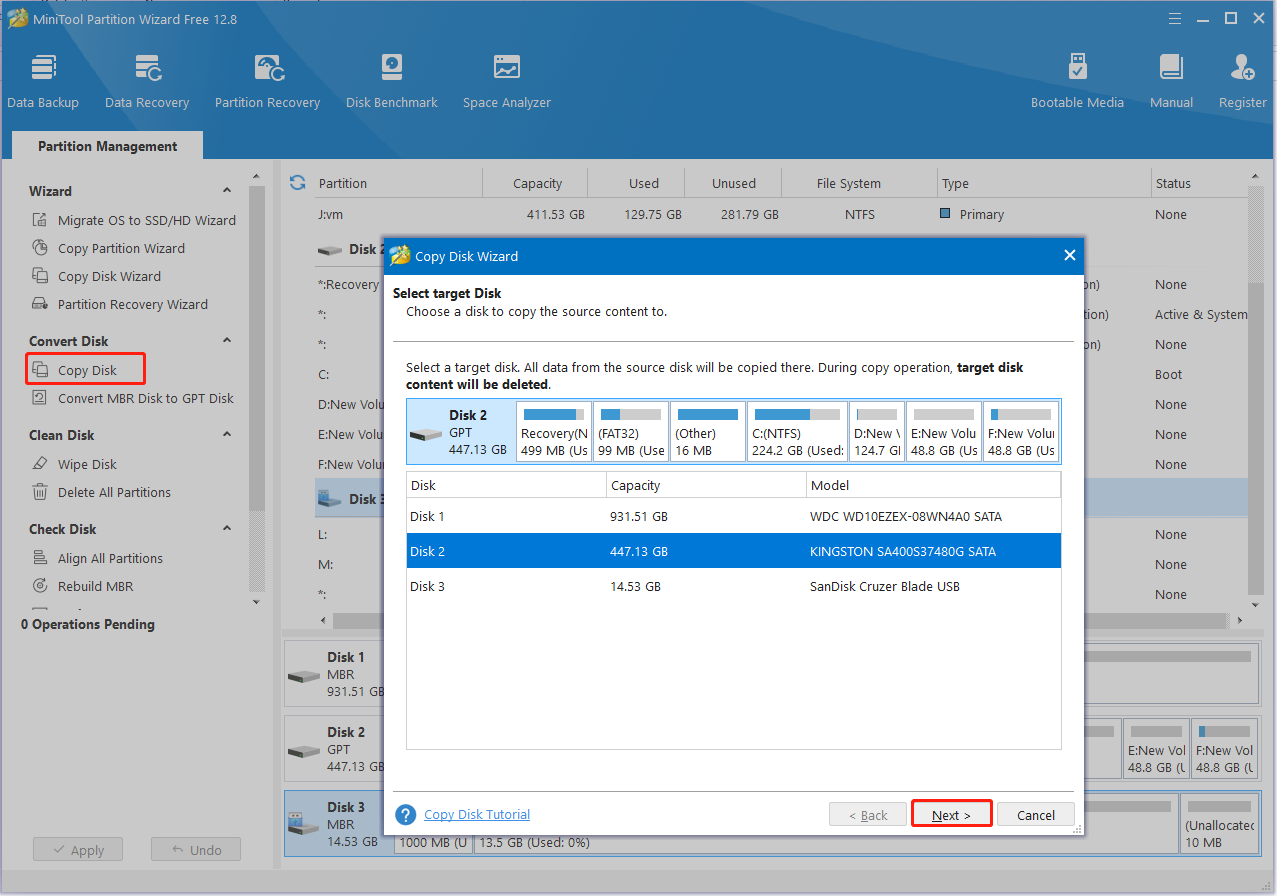Select the Partition Management tab

tap(107, 146)
